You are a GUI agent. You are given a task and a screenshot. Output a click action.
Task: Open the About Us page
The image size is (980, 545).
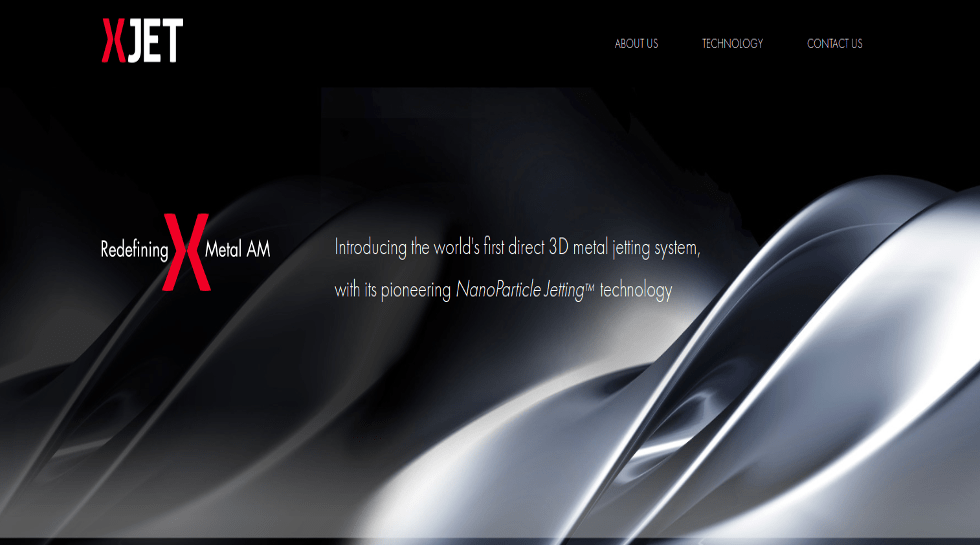point(636,44)
